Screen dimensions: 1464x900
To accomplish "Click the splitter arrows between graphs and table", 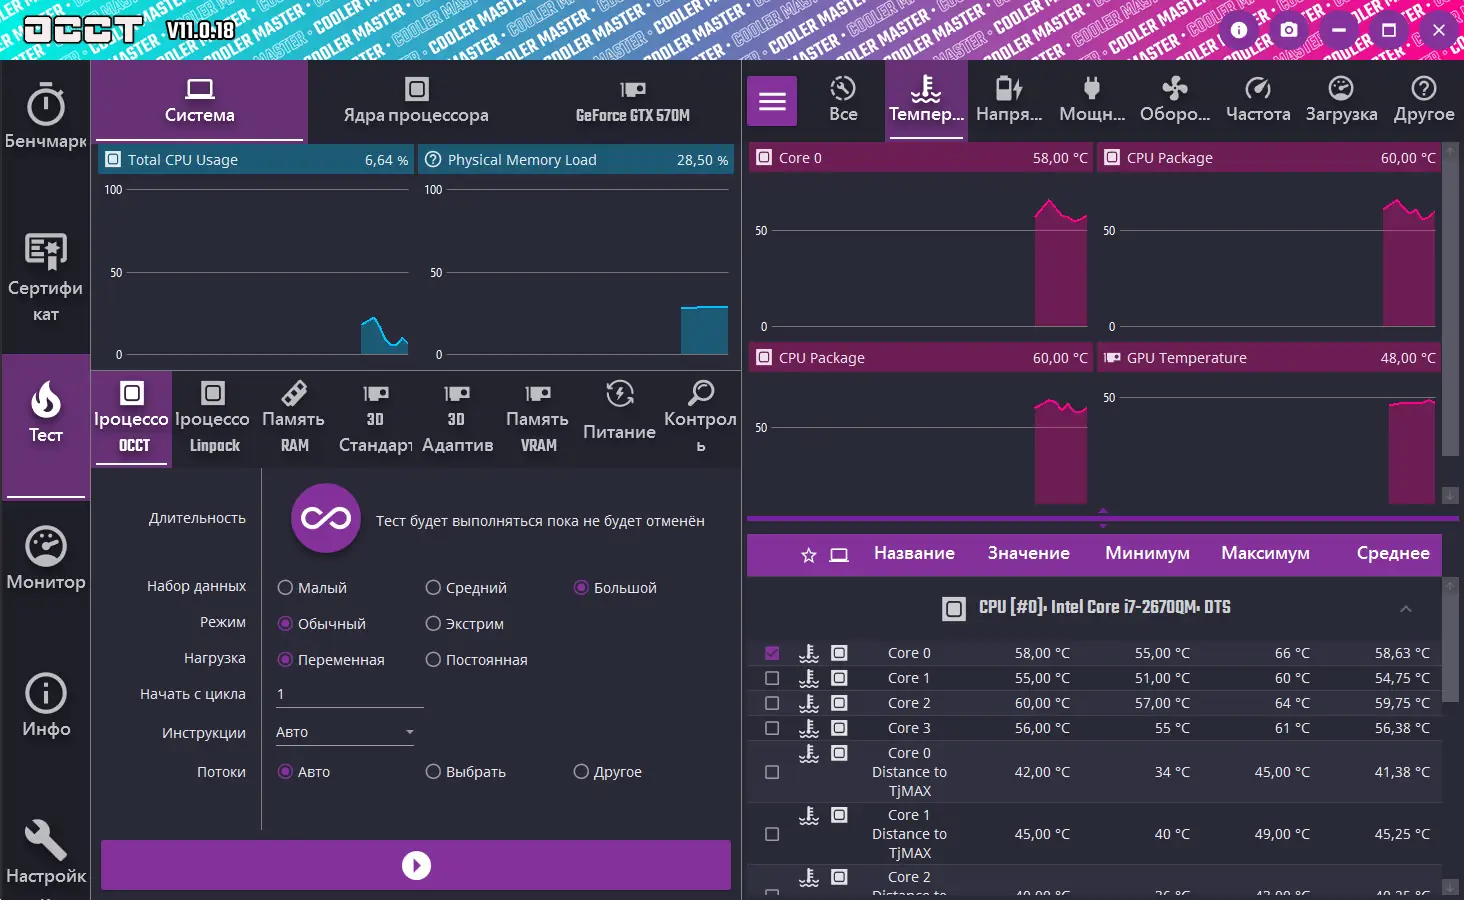I will pos(1103,518).
